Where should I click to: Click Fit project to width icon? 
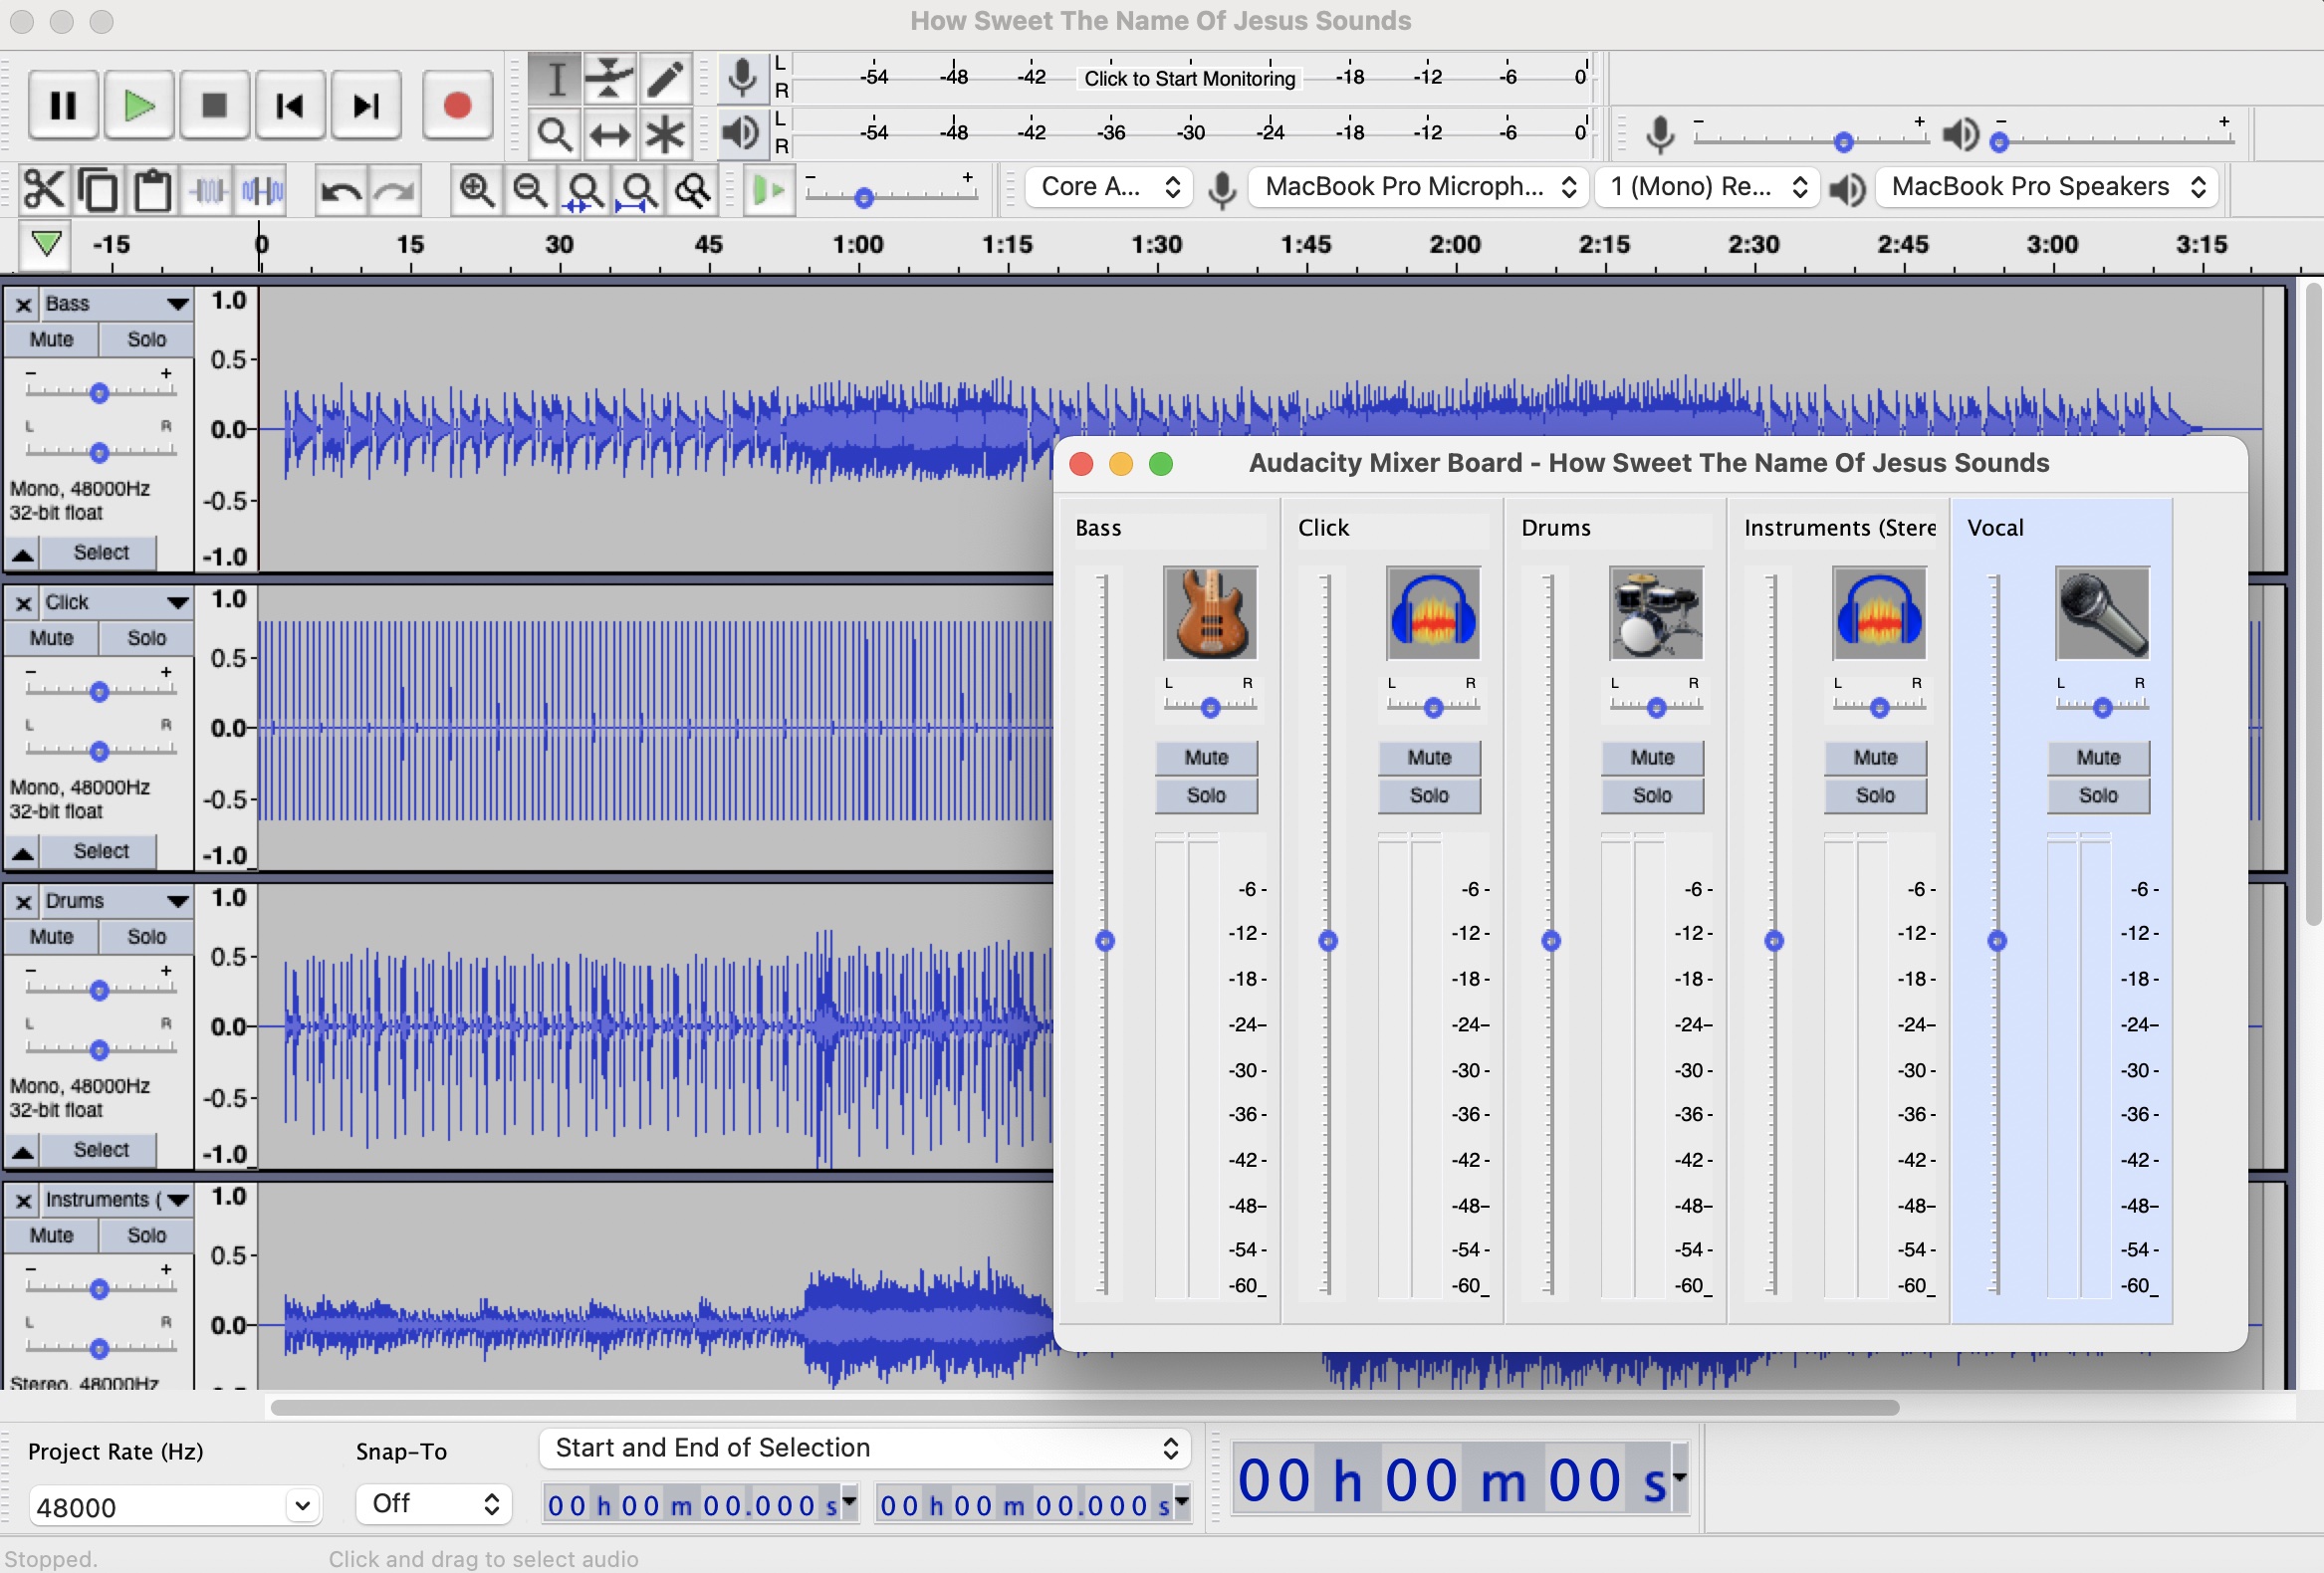[x=638, y=189]
